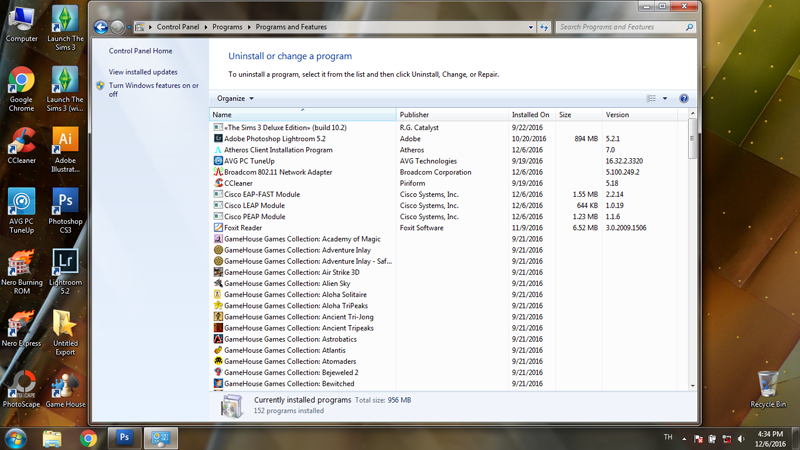Sort by the Publisher column header

click(452, 115)
